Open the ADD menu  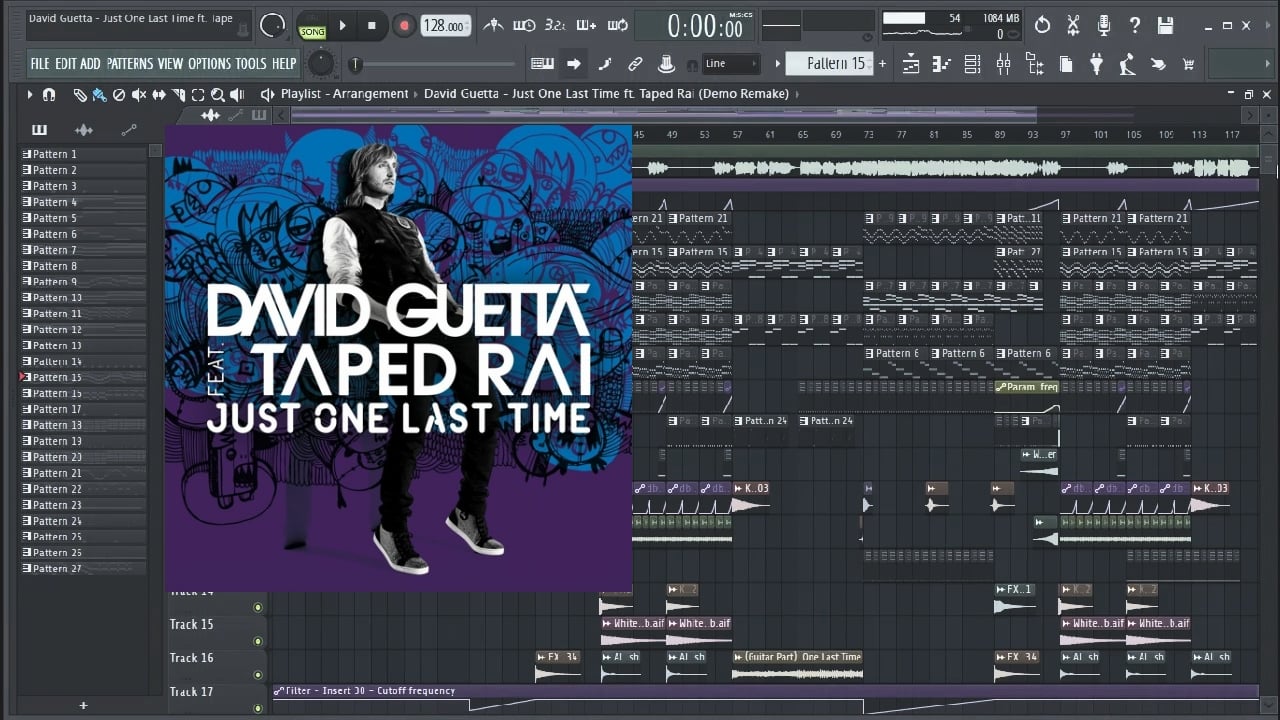pyautogui.click(x=91, y=64)
